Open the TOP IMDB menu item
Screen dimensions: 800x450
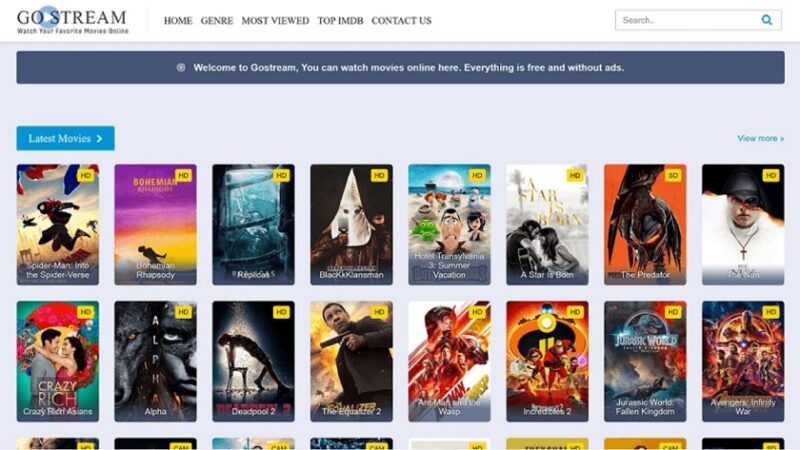coord(340,20)
